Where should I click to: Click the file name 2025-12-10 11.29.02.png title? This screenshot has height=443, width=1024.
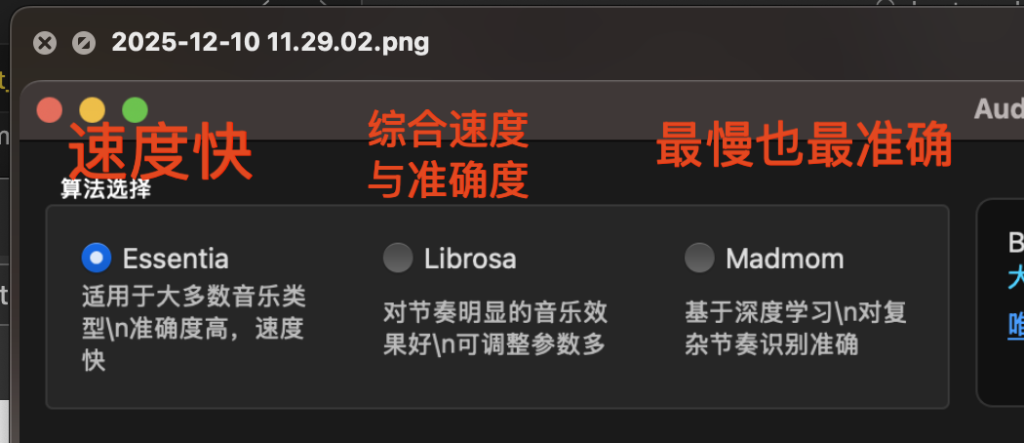pos(270,43)
